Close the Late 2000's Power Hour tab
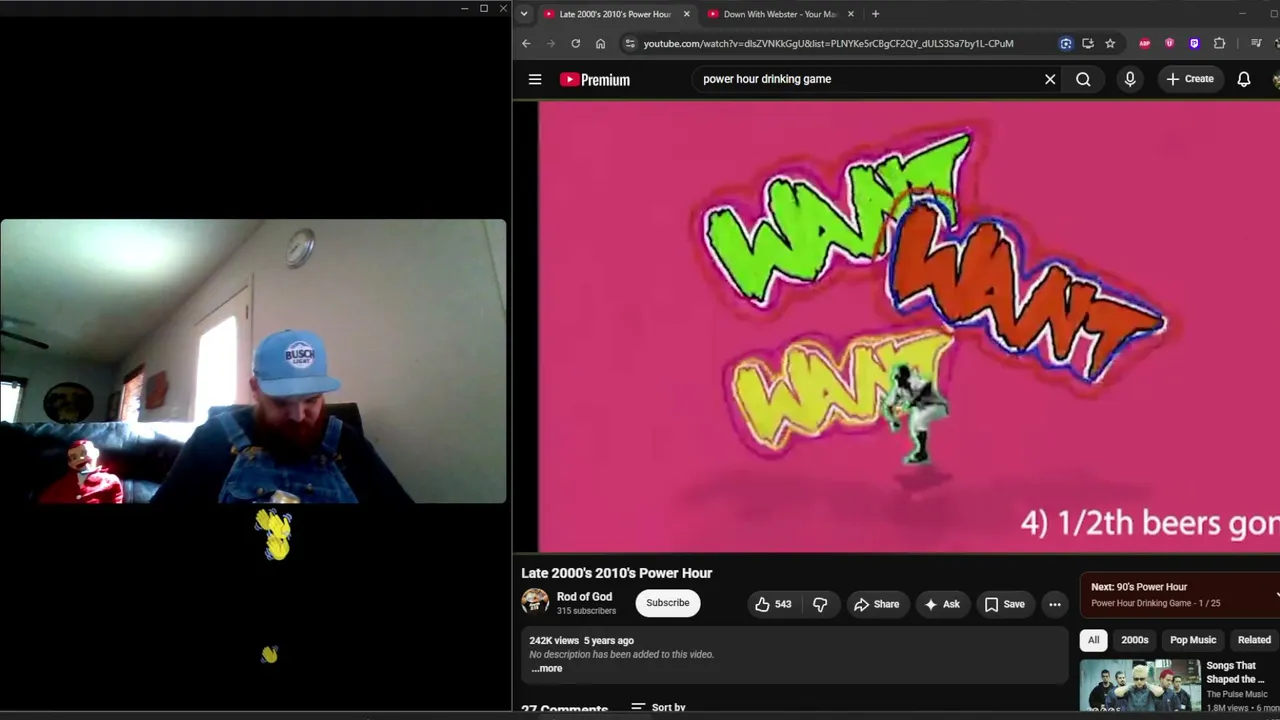Screen dimensions: 1280x720 686,14
